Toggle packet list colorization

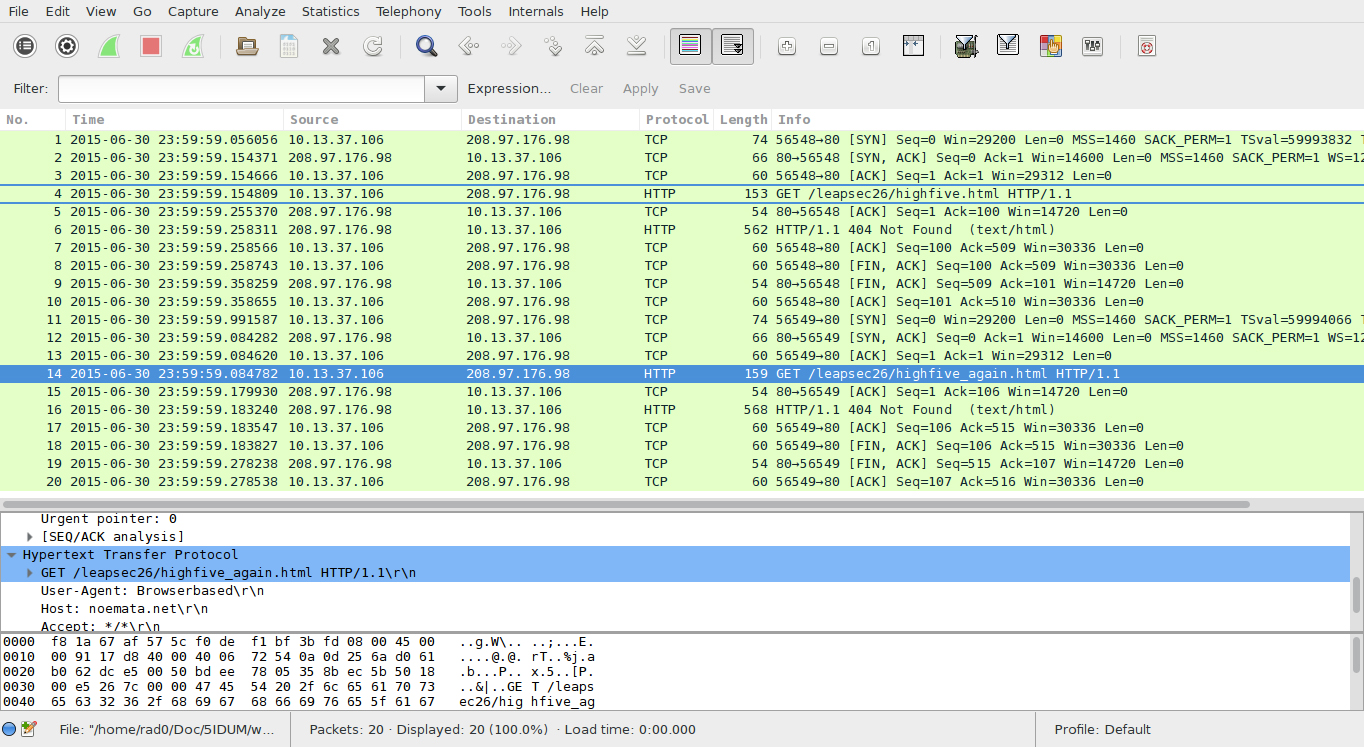[690, 46]
